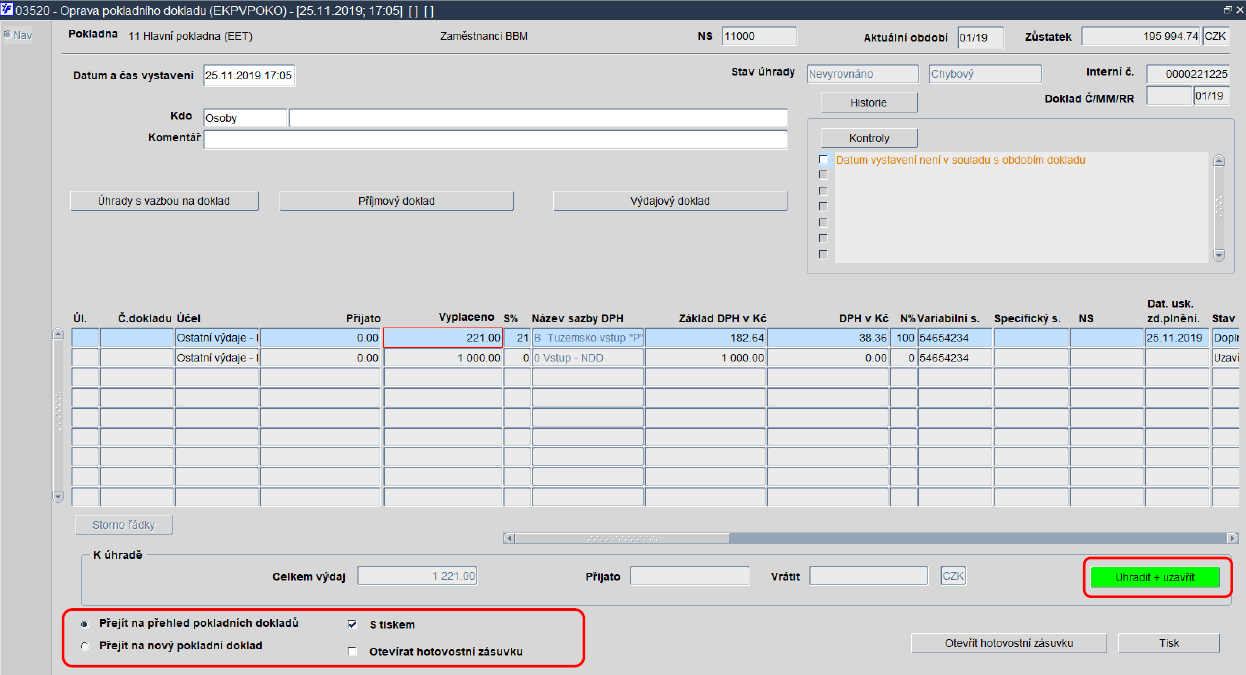Viewport: 1246px width, 675px height.
Task: Click the first row's Variabilní s. cell 54654234
Action: point(955,338)
